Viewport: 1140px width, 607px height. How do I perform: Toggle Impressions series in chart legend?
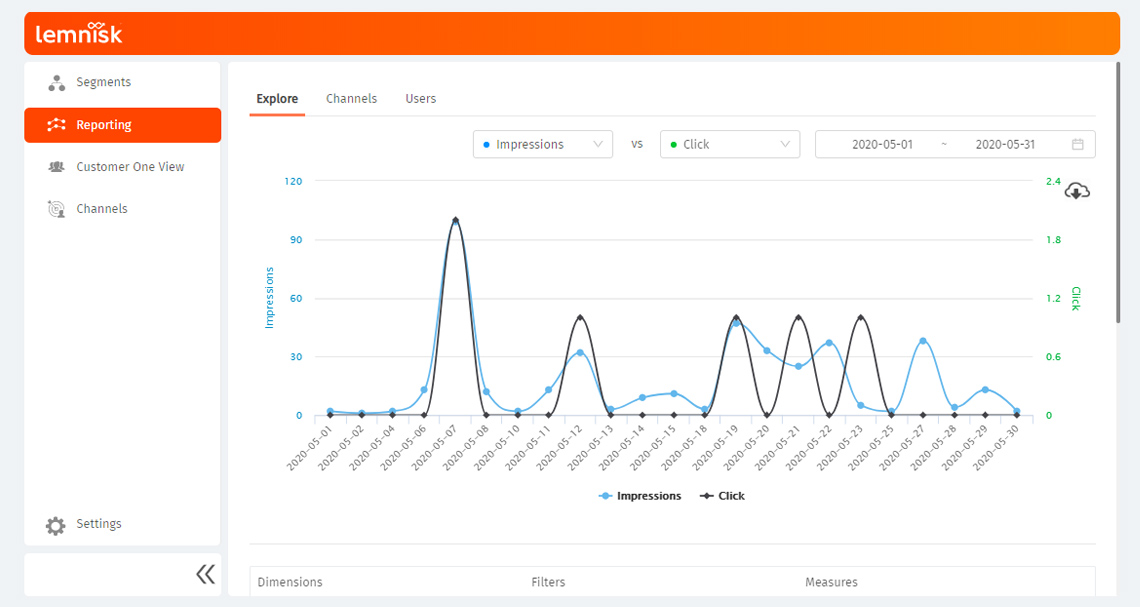coord(640,496)
